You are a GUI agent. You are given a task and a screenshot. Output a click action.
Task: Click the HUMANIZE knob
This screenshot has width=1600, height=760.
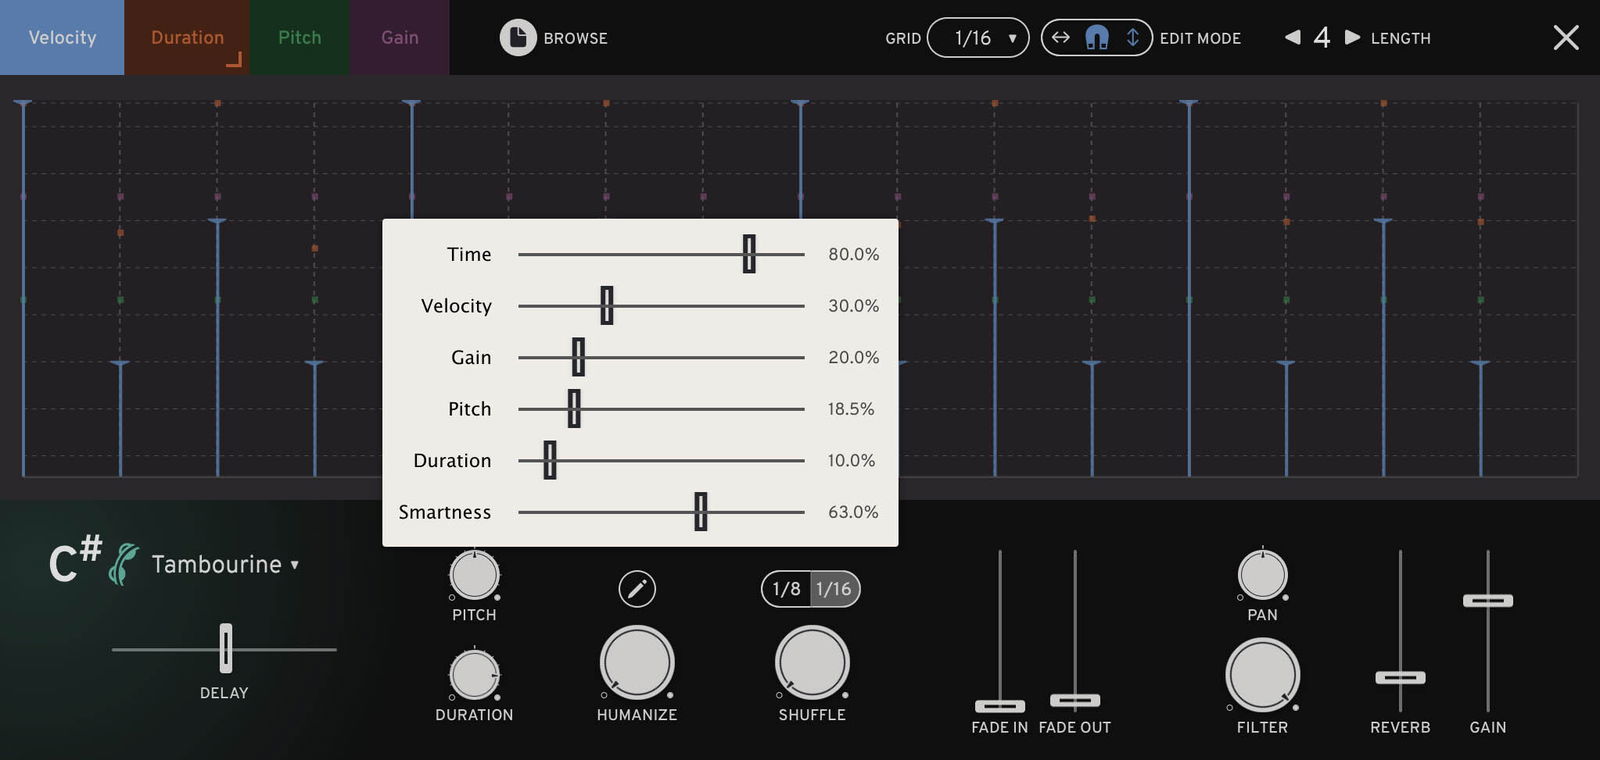pos(637,663)
